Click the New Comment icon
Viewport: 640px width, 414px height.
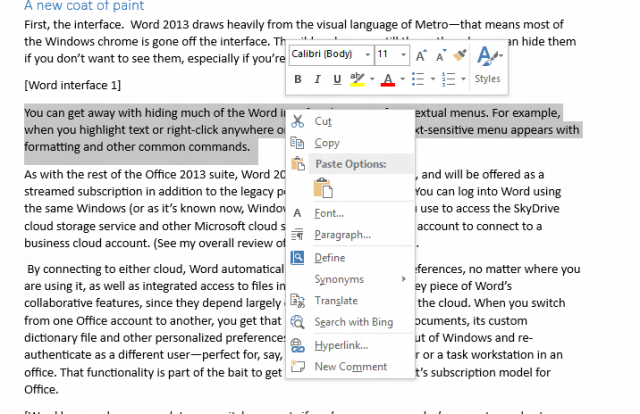tap(298, 366)
